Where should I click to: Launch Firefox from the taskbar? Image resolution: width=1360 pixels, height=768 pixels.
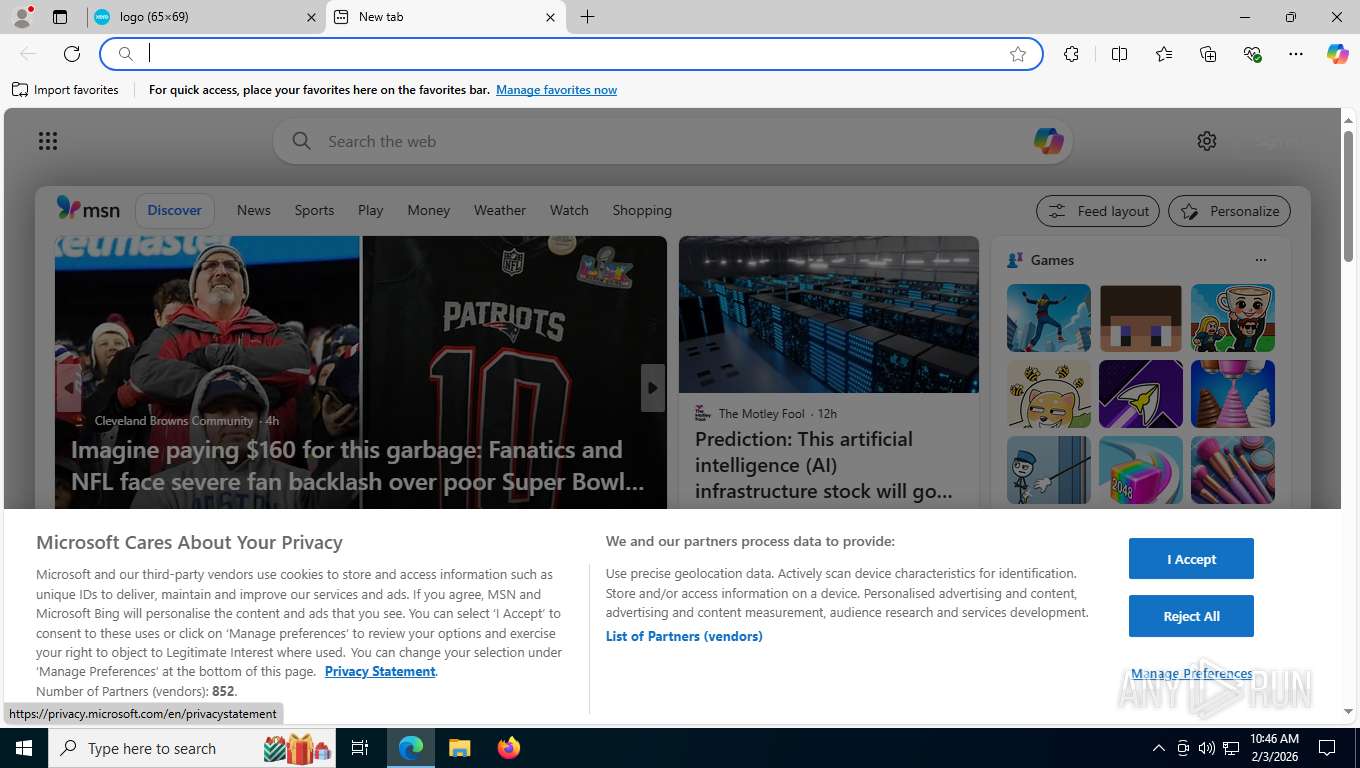click(509, 748)
